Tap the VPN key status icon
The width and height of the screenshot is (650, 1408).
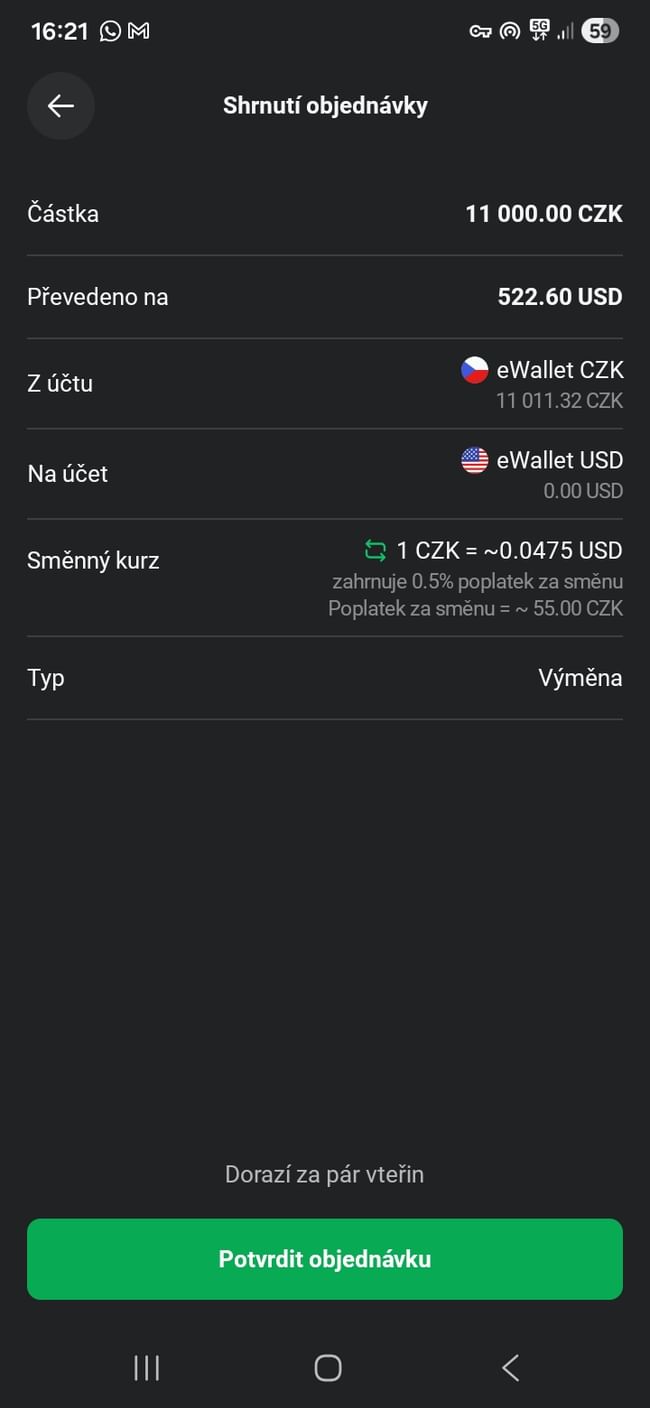[480, 31]
